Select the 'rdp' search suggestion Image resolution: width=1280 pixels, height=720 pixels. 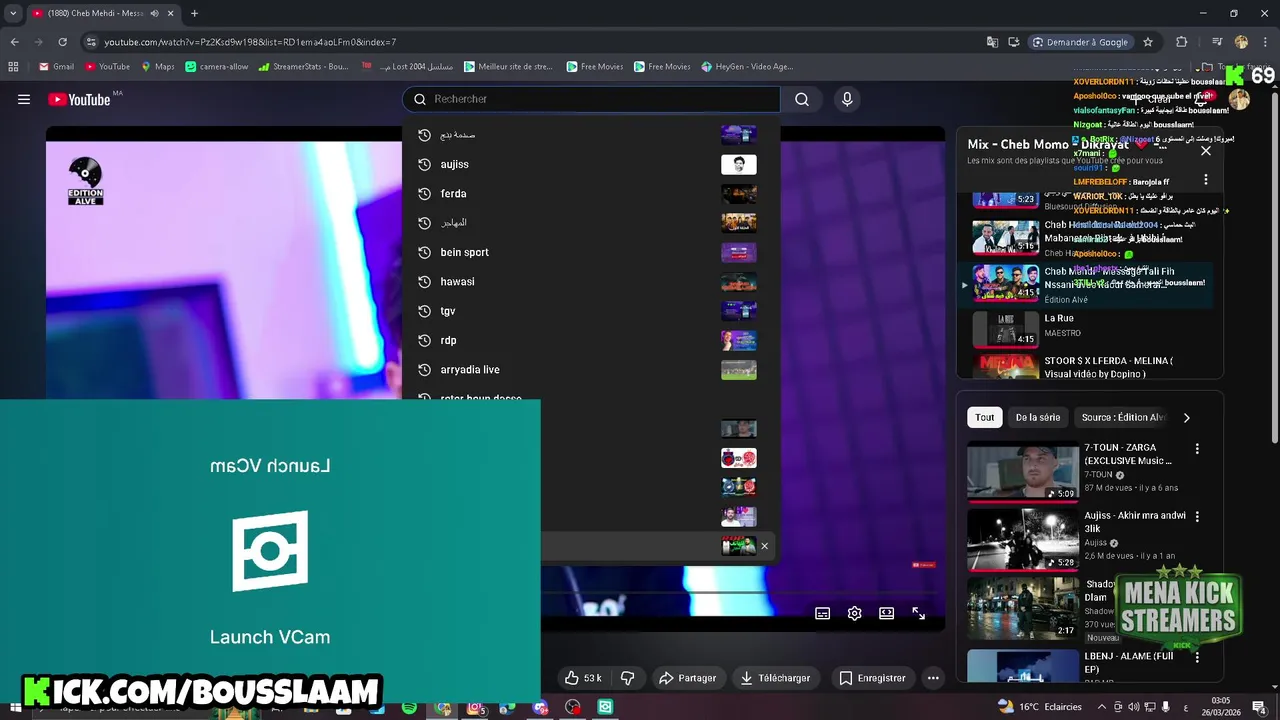coord(590,340)
